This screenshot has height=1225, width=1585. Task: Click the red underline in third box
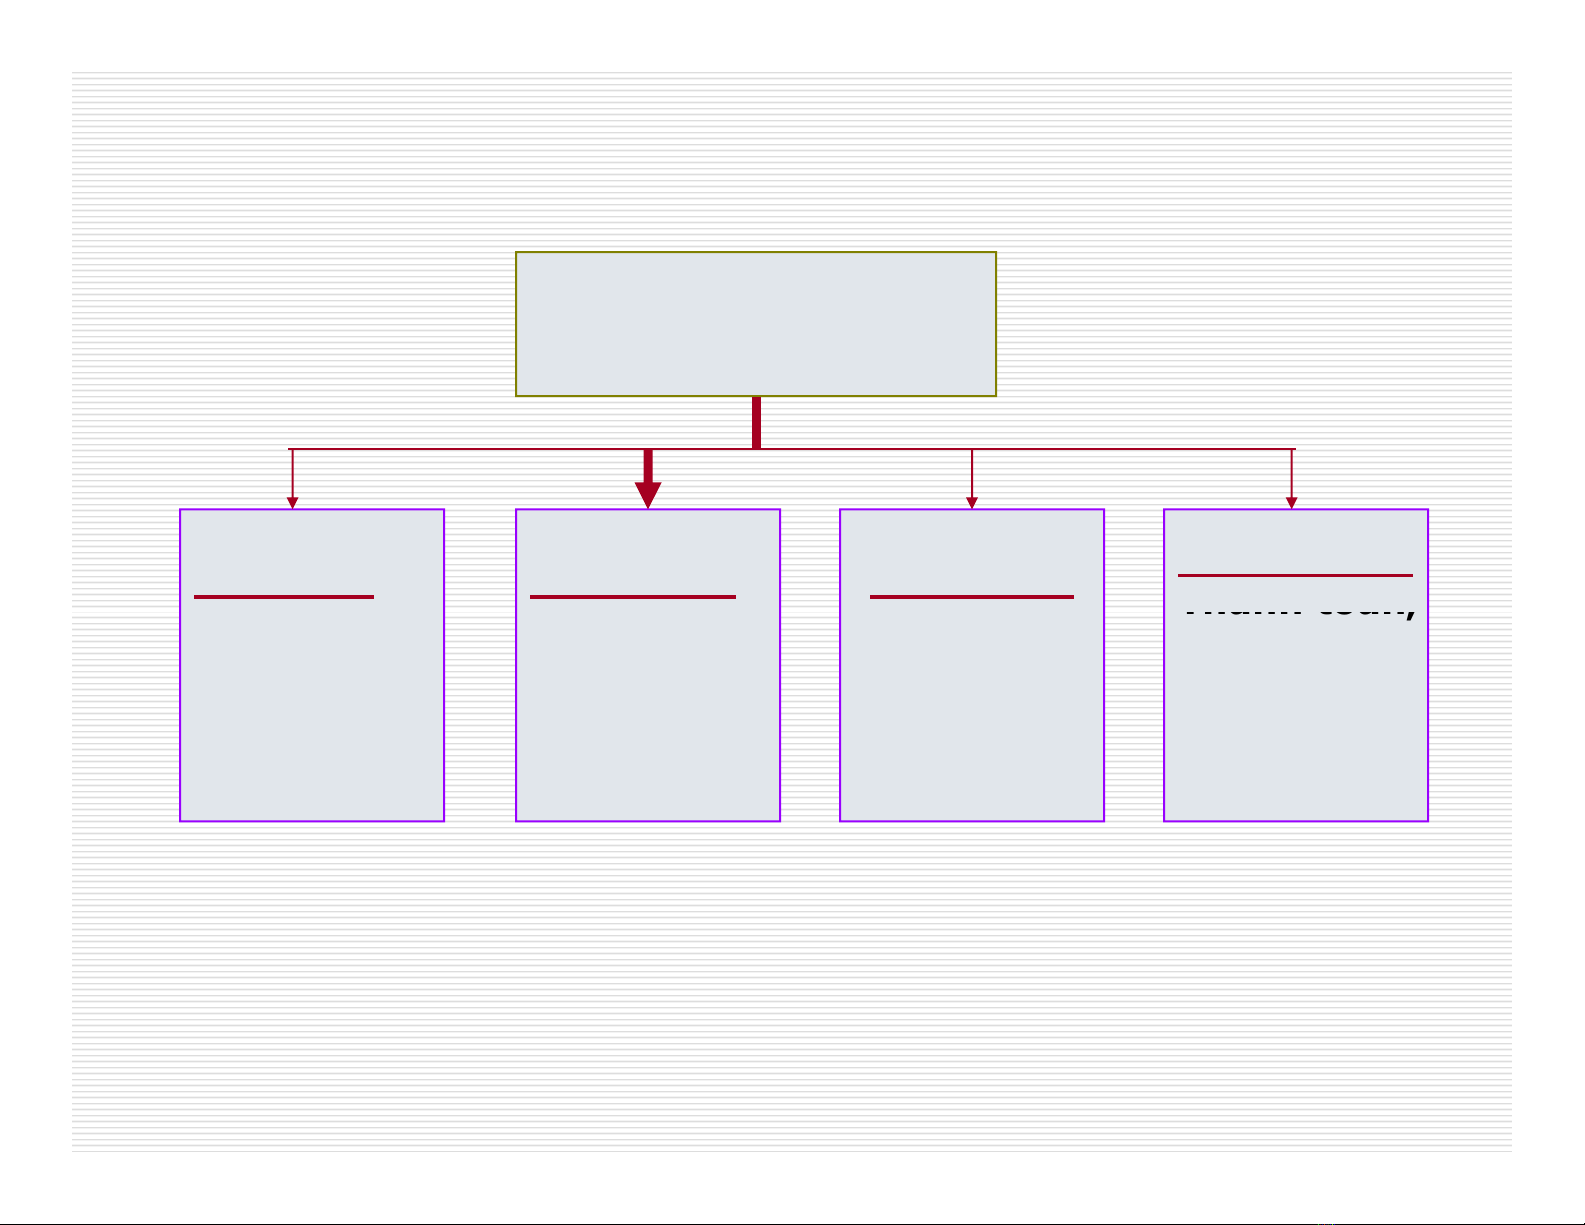tap(971, 597)
